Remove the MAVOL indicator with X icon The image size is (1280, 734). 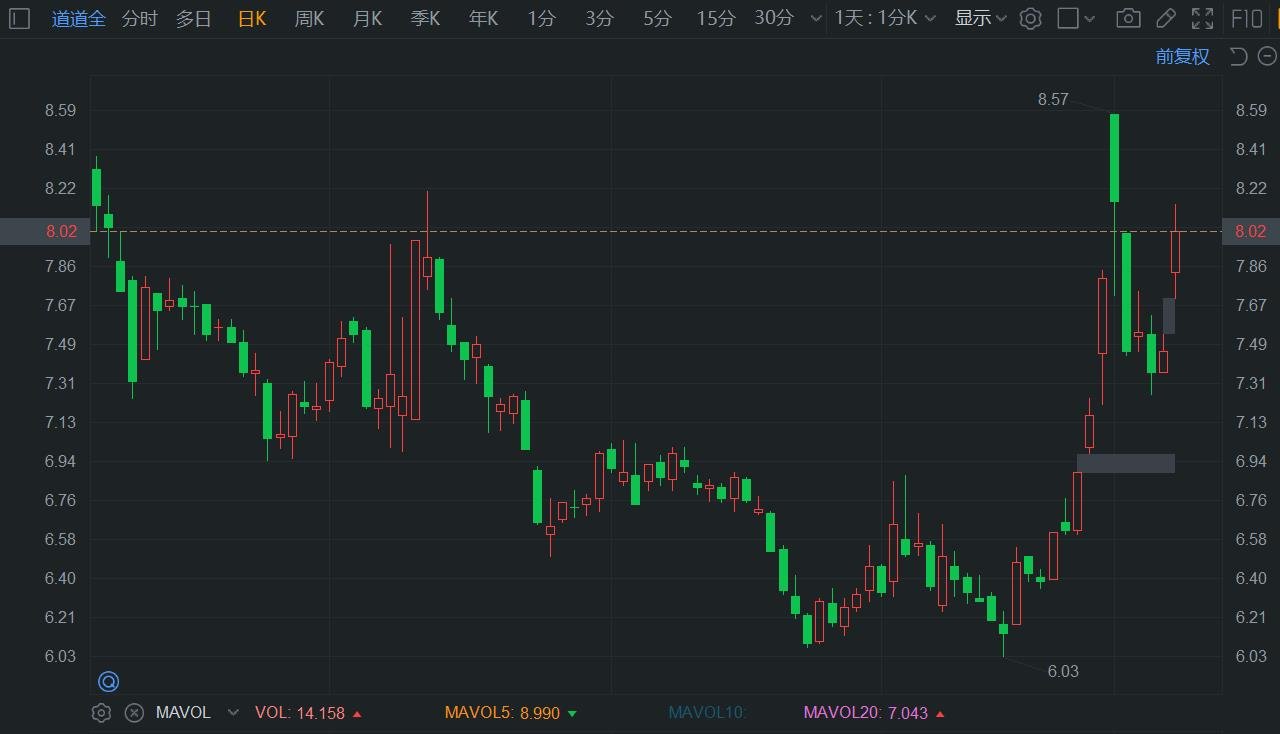click(134, 713)
